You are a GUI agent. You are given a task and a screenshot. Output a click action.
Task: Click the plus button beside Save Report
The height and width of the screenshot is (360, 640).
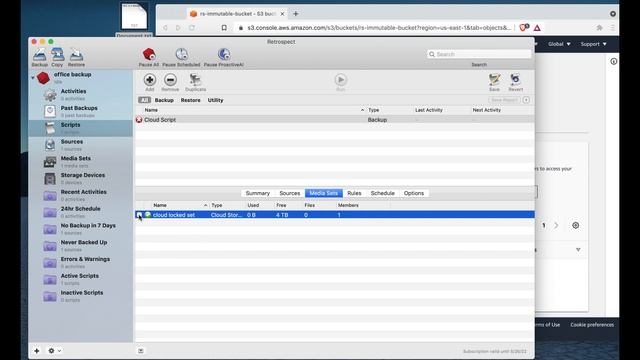(x=526, y=100)
